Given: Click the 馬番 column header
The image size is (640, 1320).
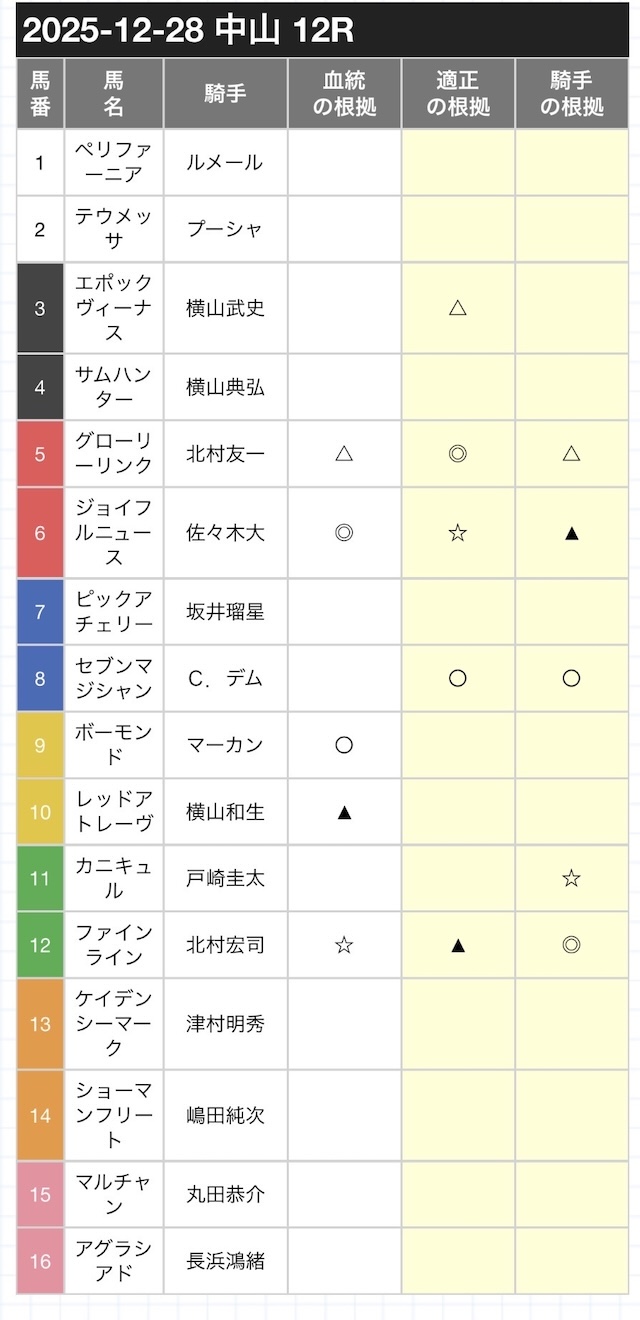Looking at the screenshot, I should [x=40, y=94].
